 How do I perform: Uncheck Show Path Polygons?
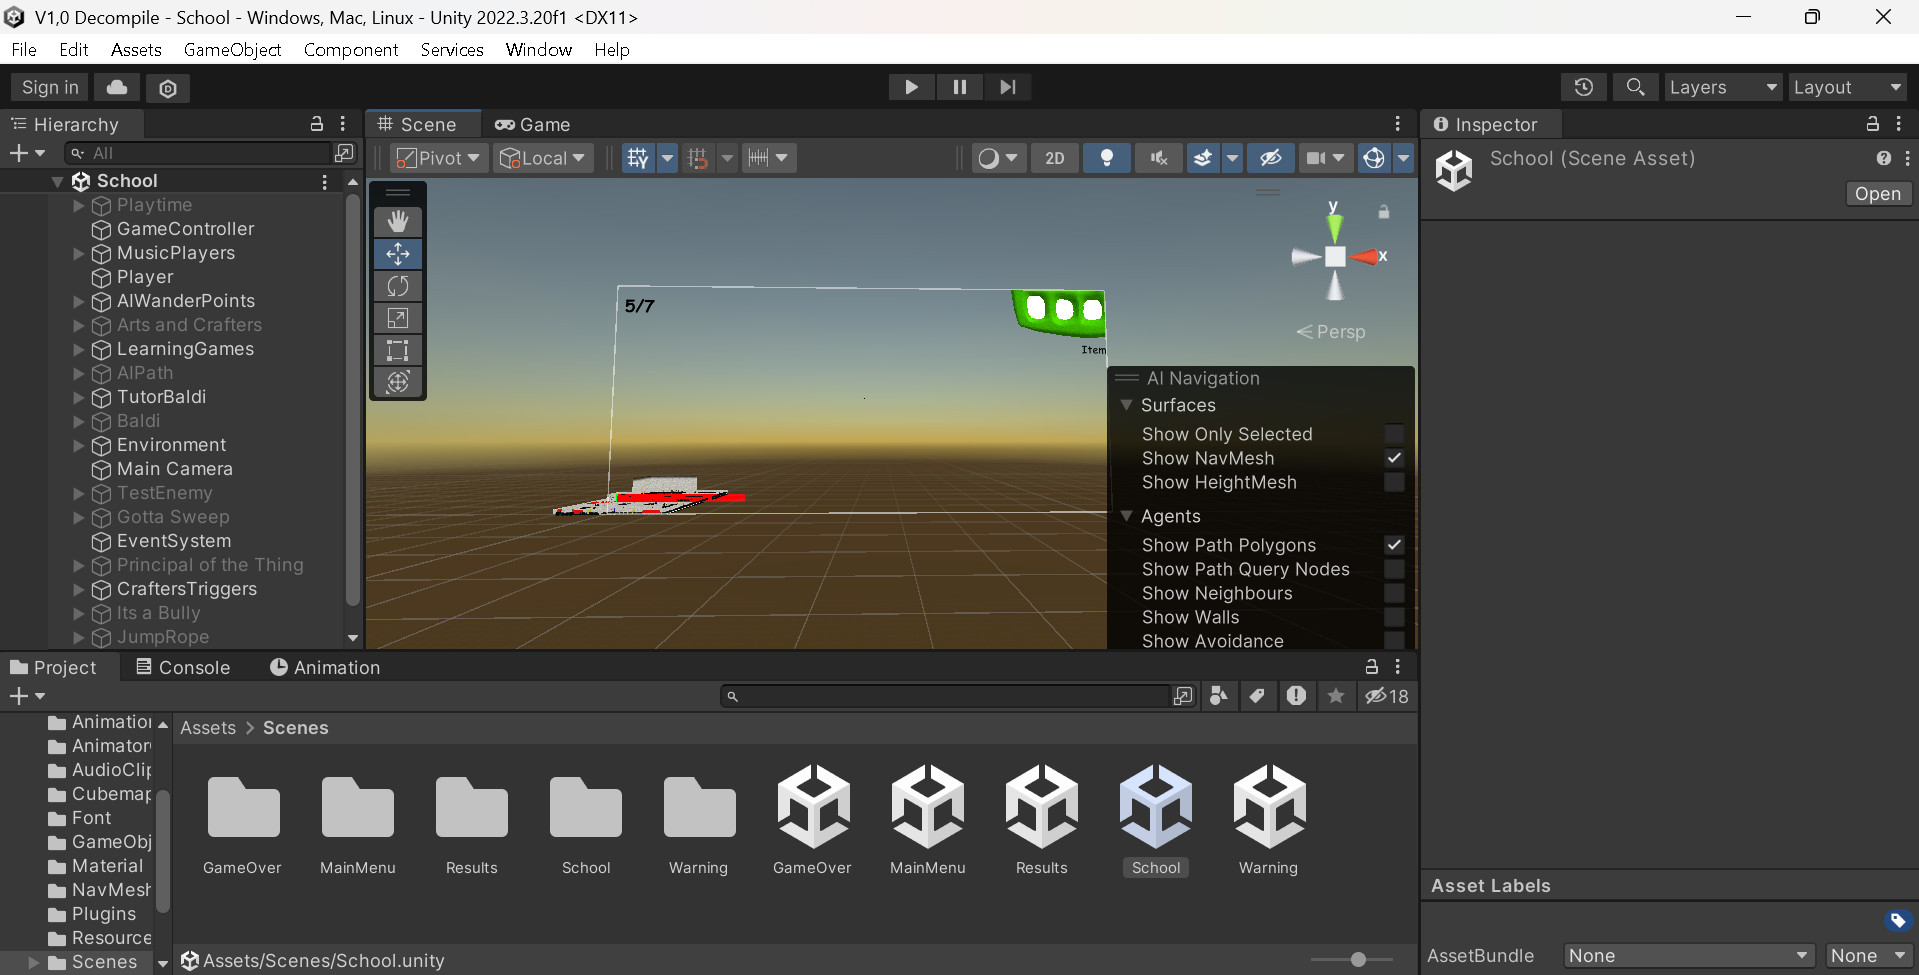(1395, 545)
